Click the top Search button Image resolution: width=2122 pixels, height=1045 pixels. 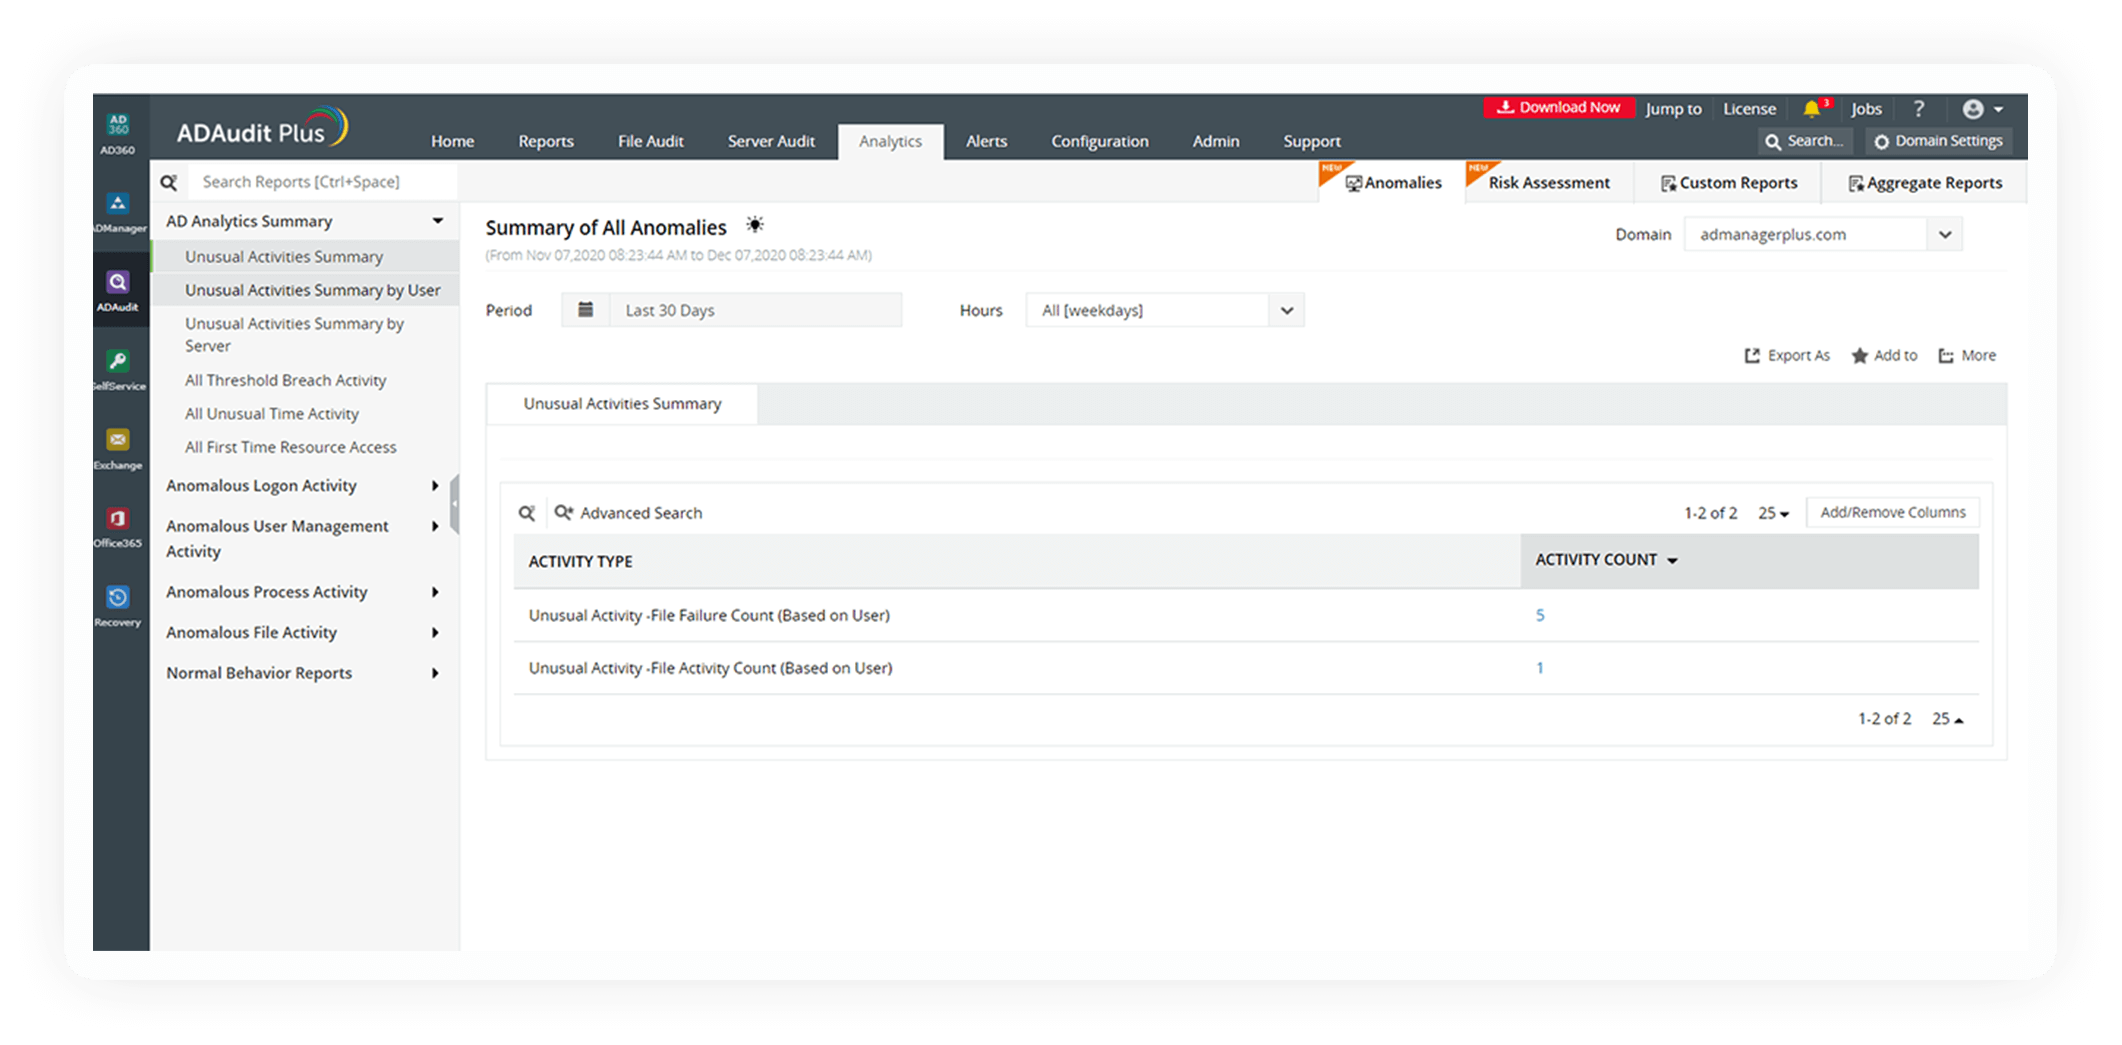point(1805,141)
